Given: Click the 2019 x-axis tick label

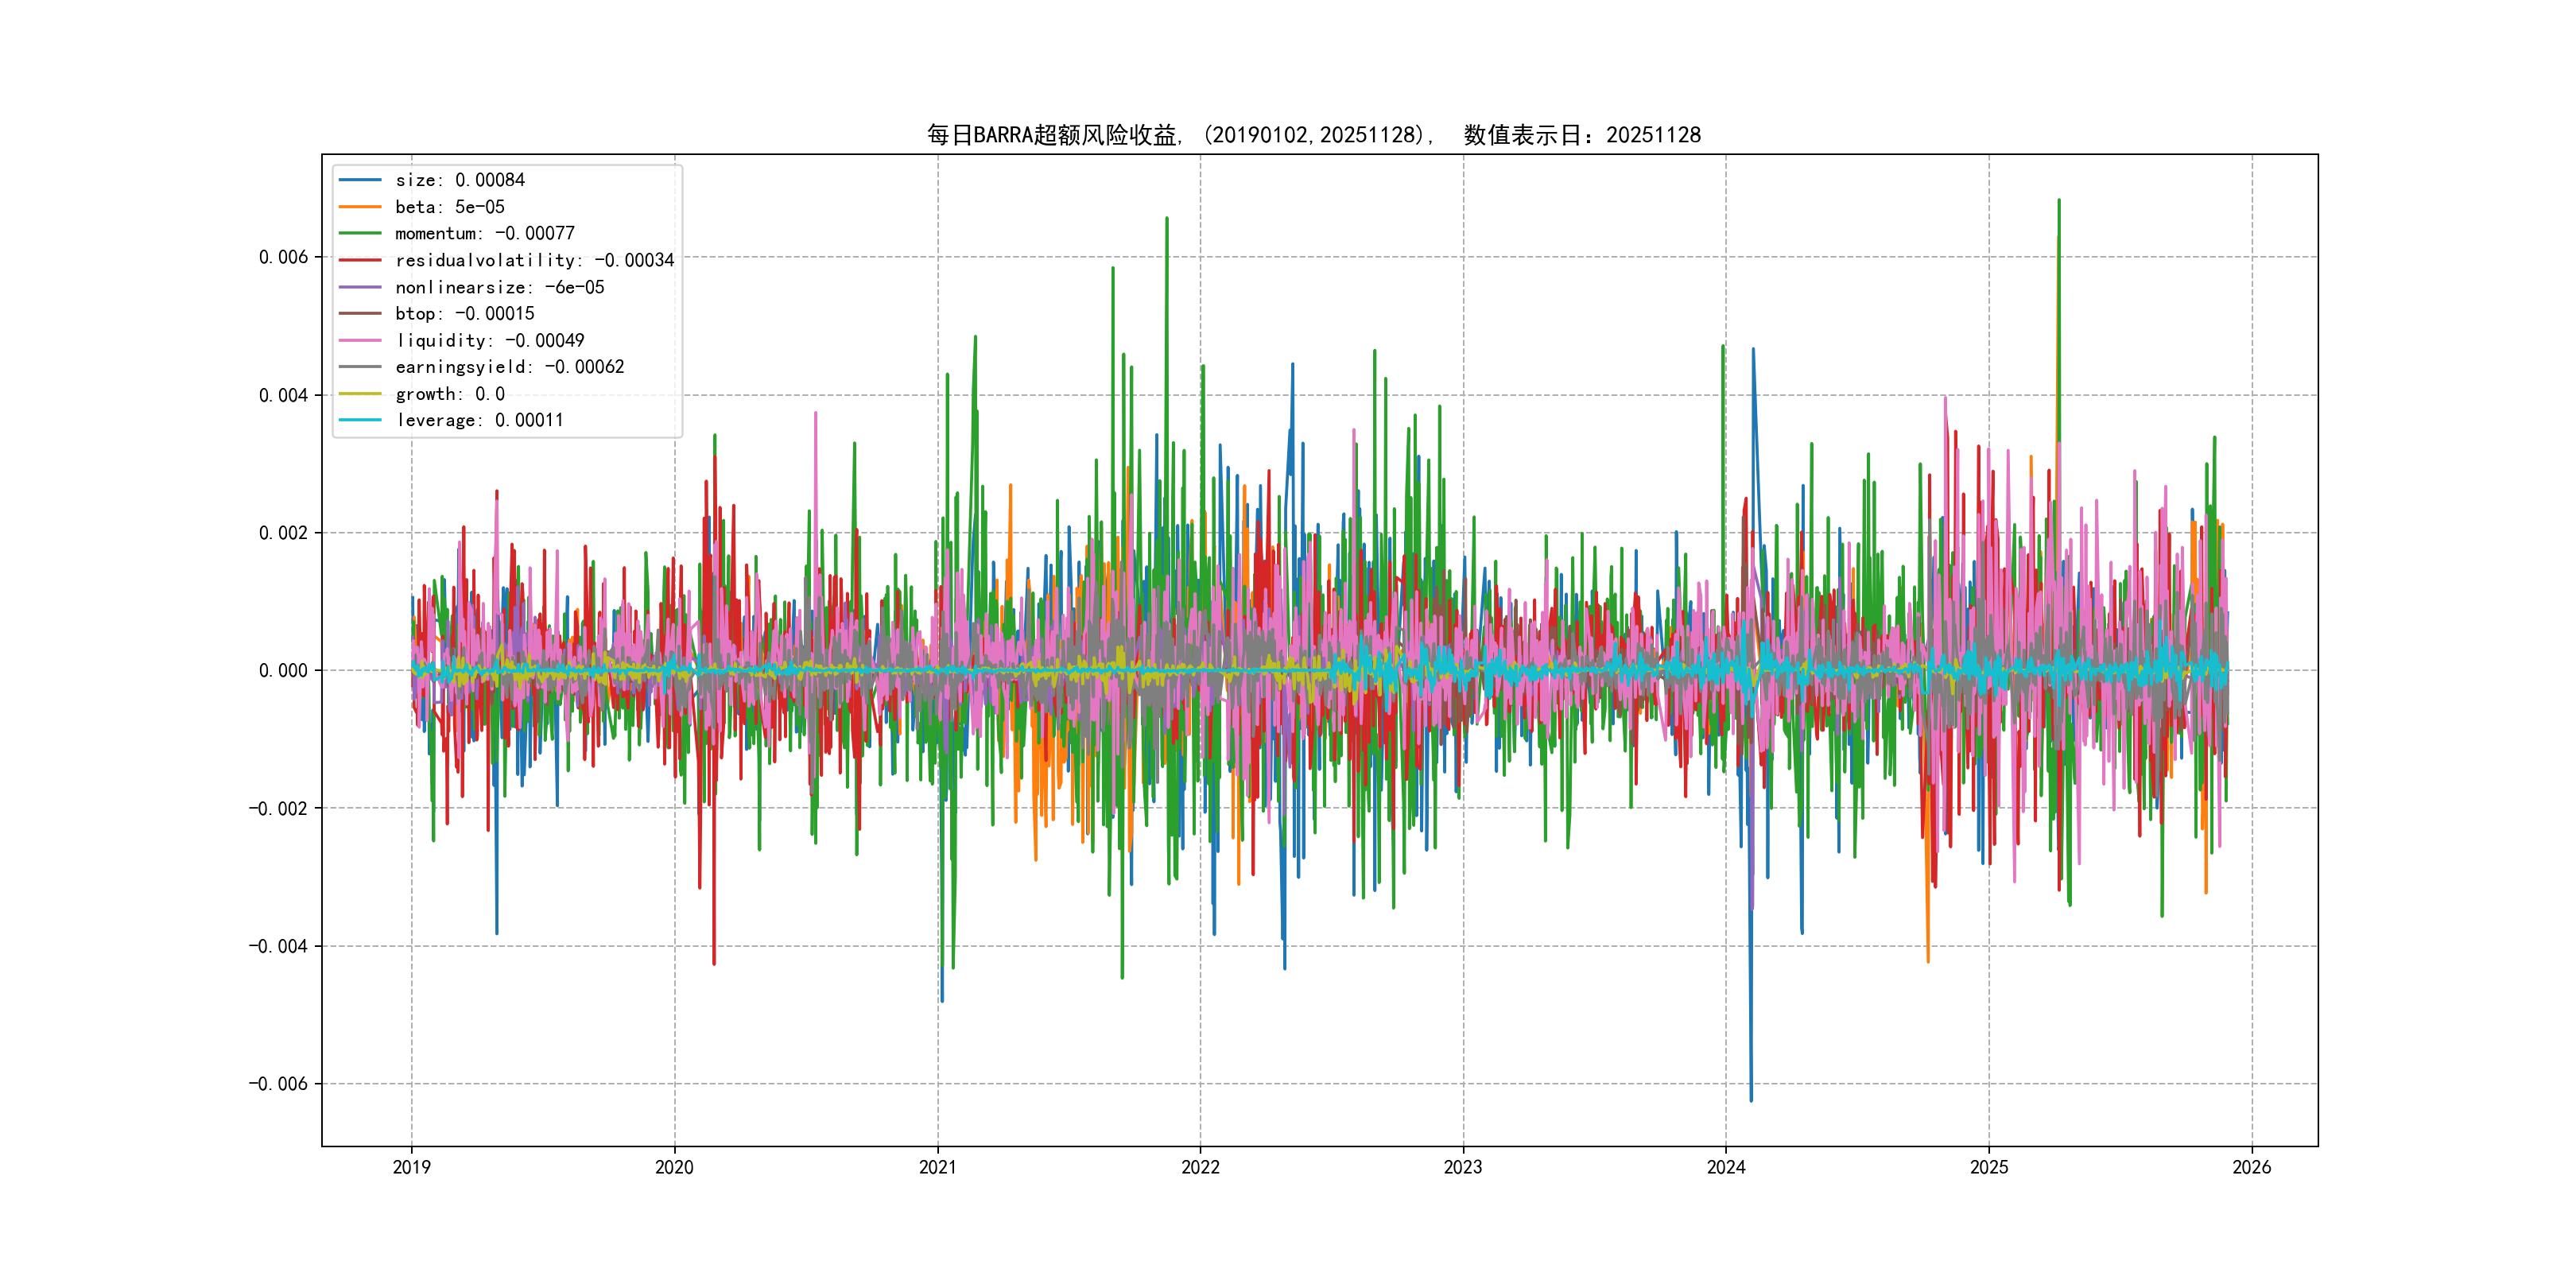Looking at the screenshot, I should pyautogui.click(x=411, y=1167).
